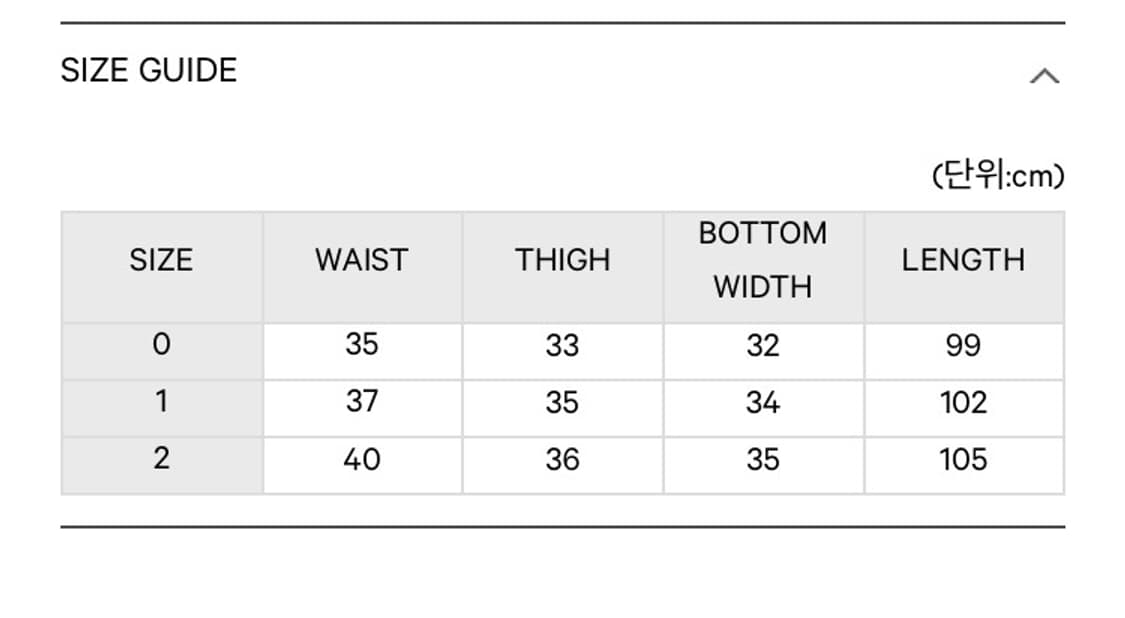Collapse the SIZE GUIDE section chevron

pyautogui.click(x=1043, y=76)
